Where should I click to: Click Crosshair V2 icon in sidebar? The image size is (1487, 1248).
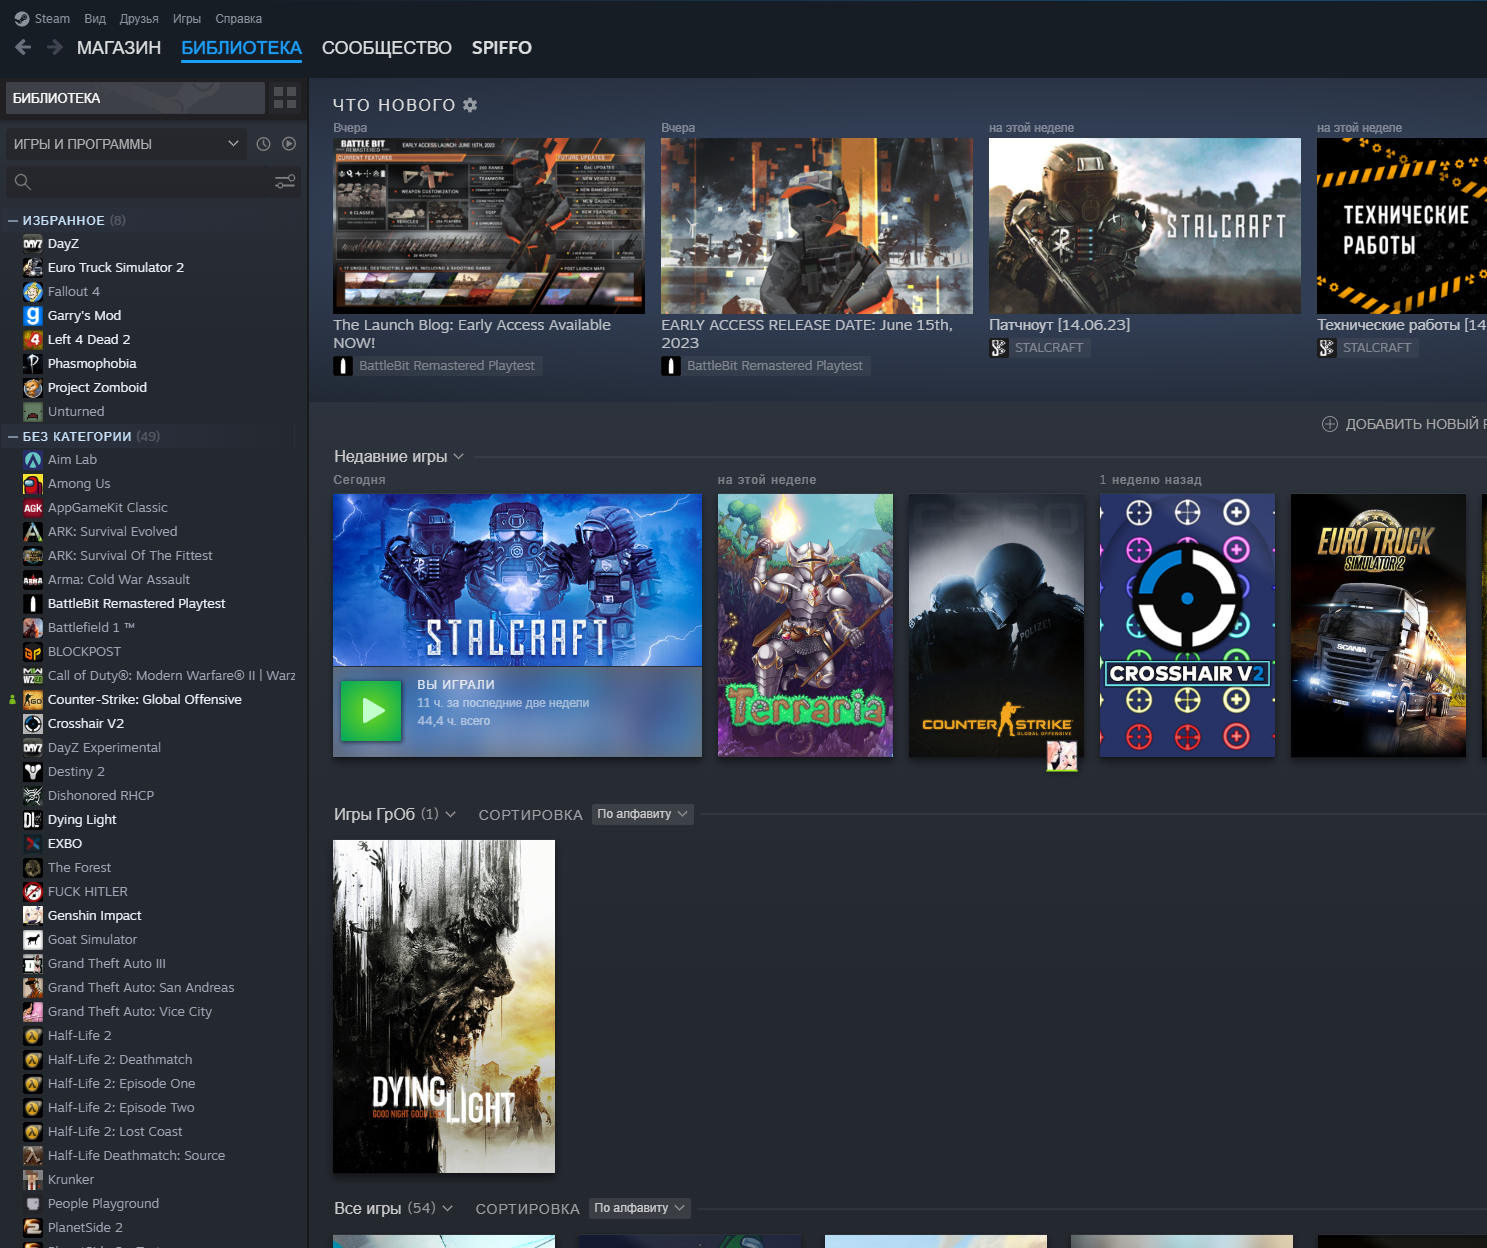33,724
